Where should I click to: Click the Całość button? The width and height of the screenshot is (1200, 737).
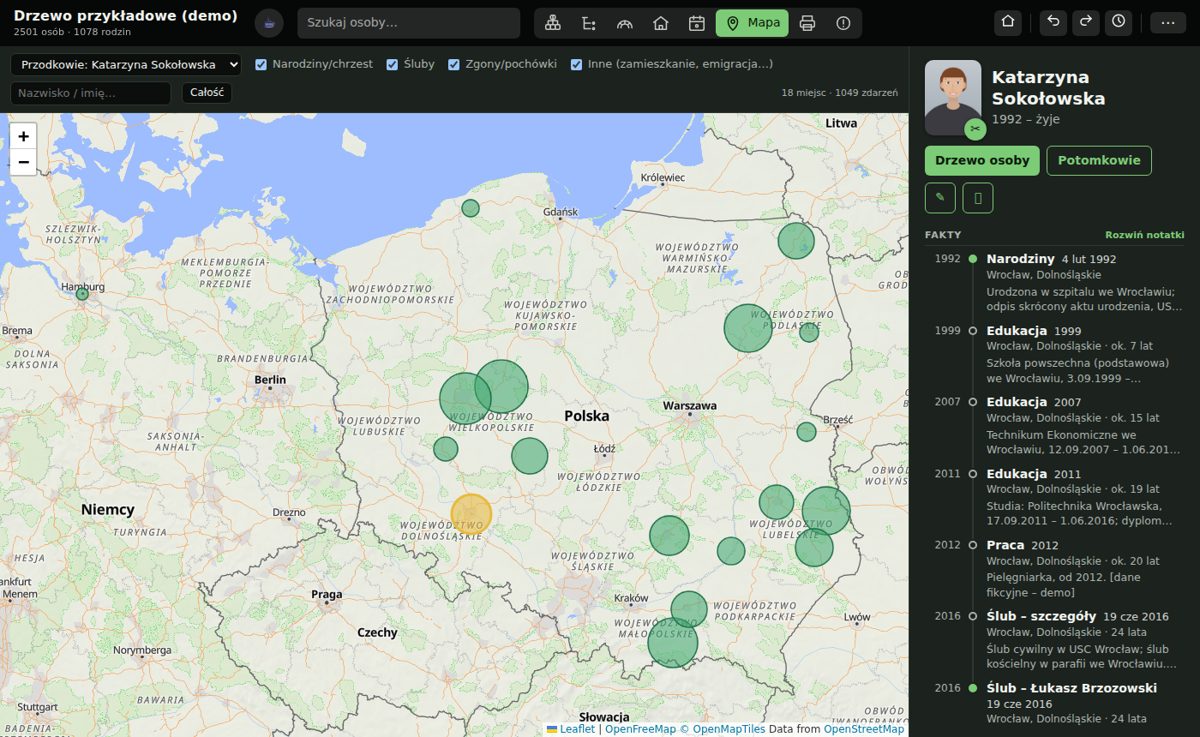click(207, 93)
